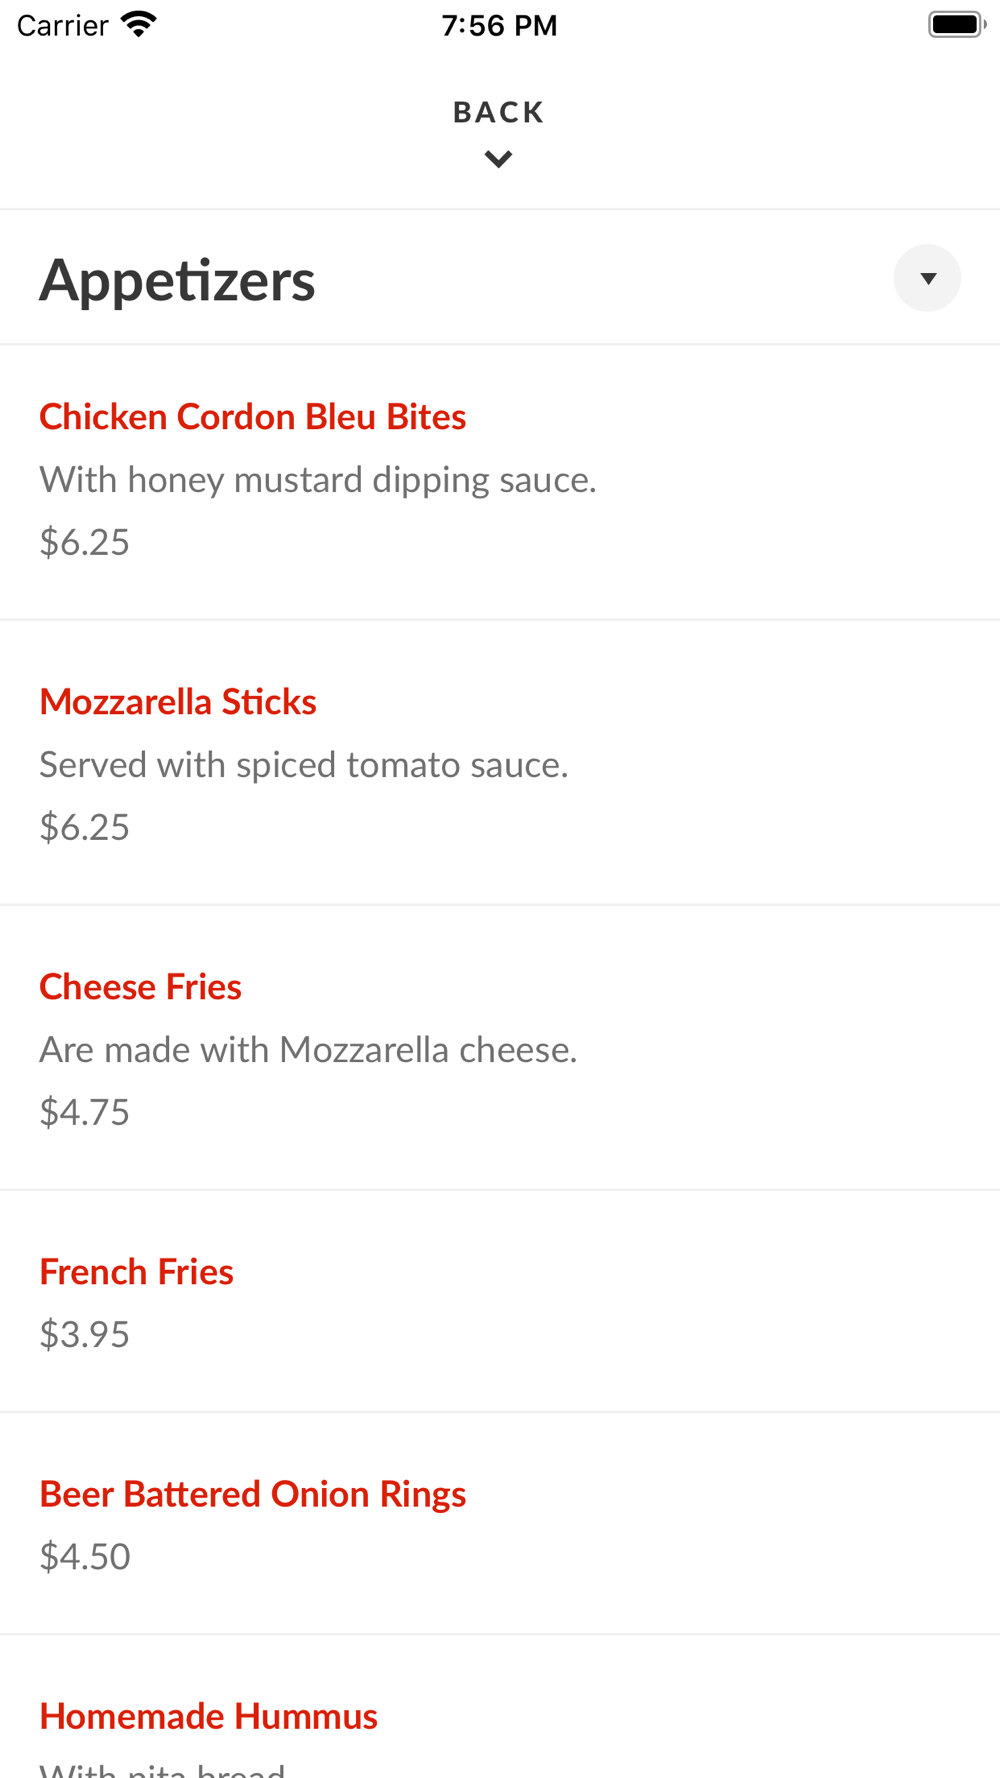Viewport: 1000px width, 1778px height.
Task: Tap the battery indicator icon
Action: (x=956, y=24)
